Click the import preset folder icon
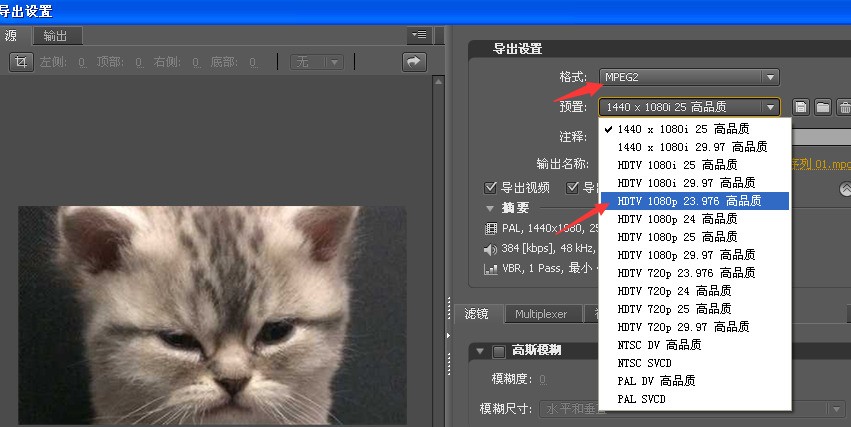This screenshot has height=427, width=851. 822,107
